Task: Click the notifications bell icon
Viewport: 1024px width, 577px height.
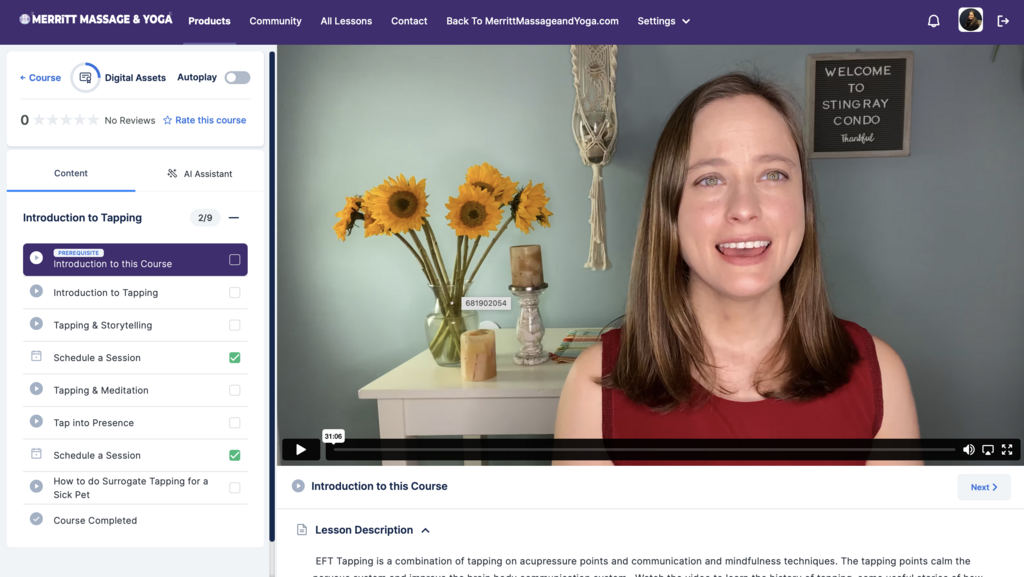Action: tap(933, 21)
